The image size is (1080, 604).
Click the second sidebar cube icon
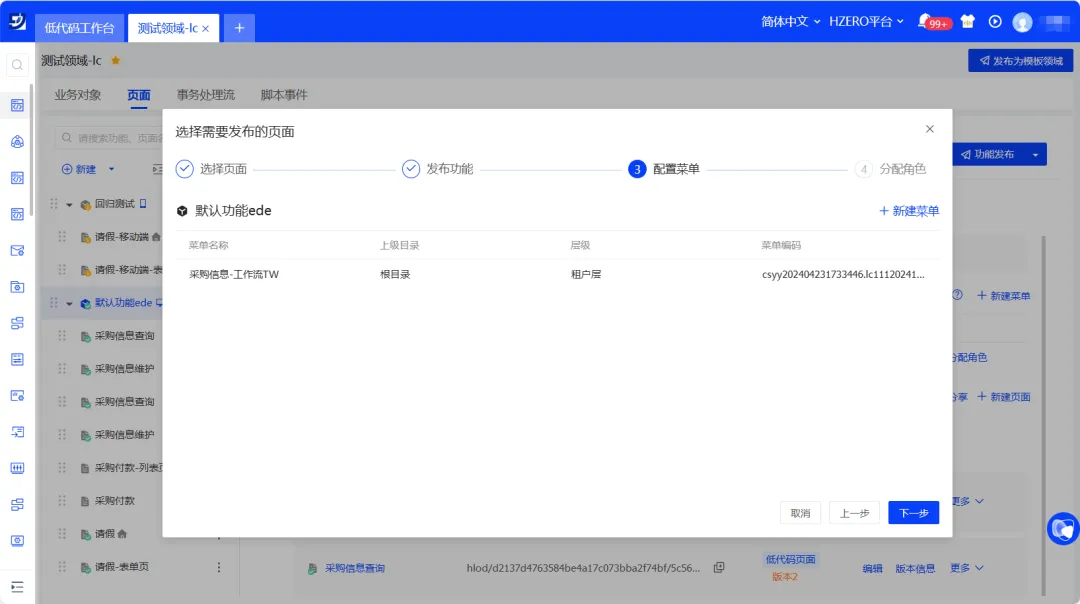coord(17,142)
